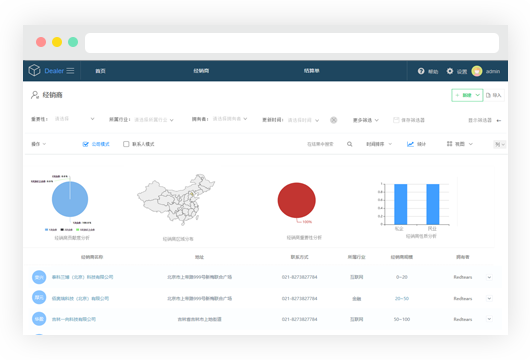Click the green macOS-style window dot
The height and width of the screenshot is (360, 530).
73,42
